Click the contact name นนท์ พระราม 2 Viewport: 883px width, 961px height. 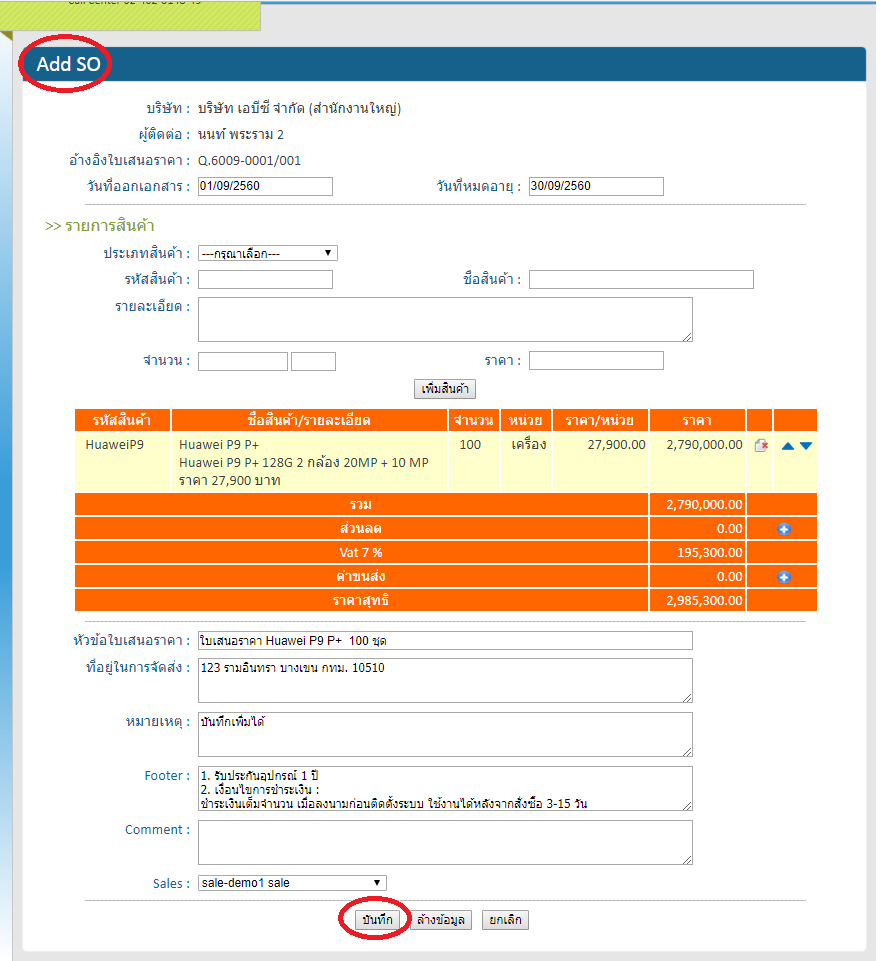241,134
